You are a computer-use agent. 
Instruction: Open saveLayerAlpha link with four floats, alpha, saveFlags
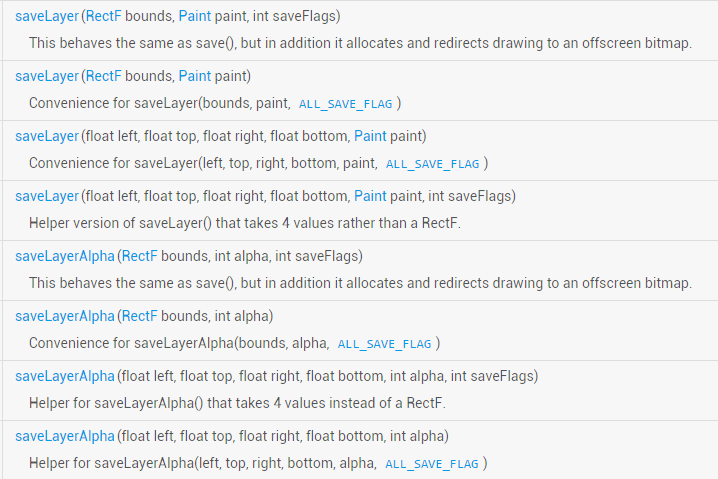click(x=65, y=376)
